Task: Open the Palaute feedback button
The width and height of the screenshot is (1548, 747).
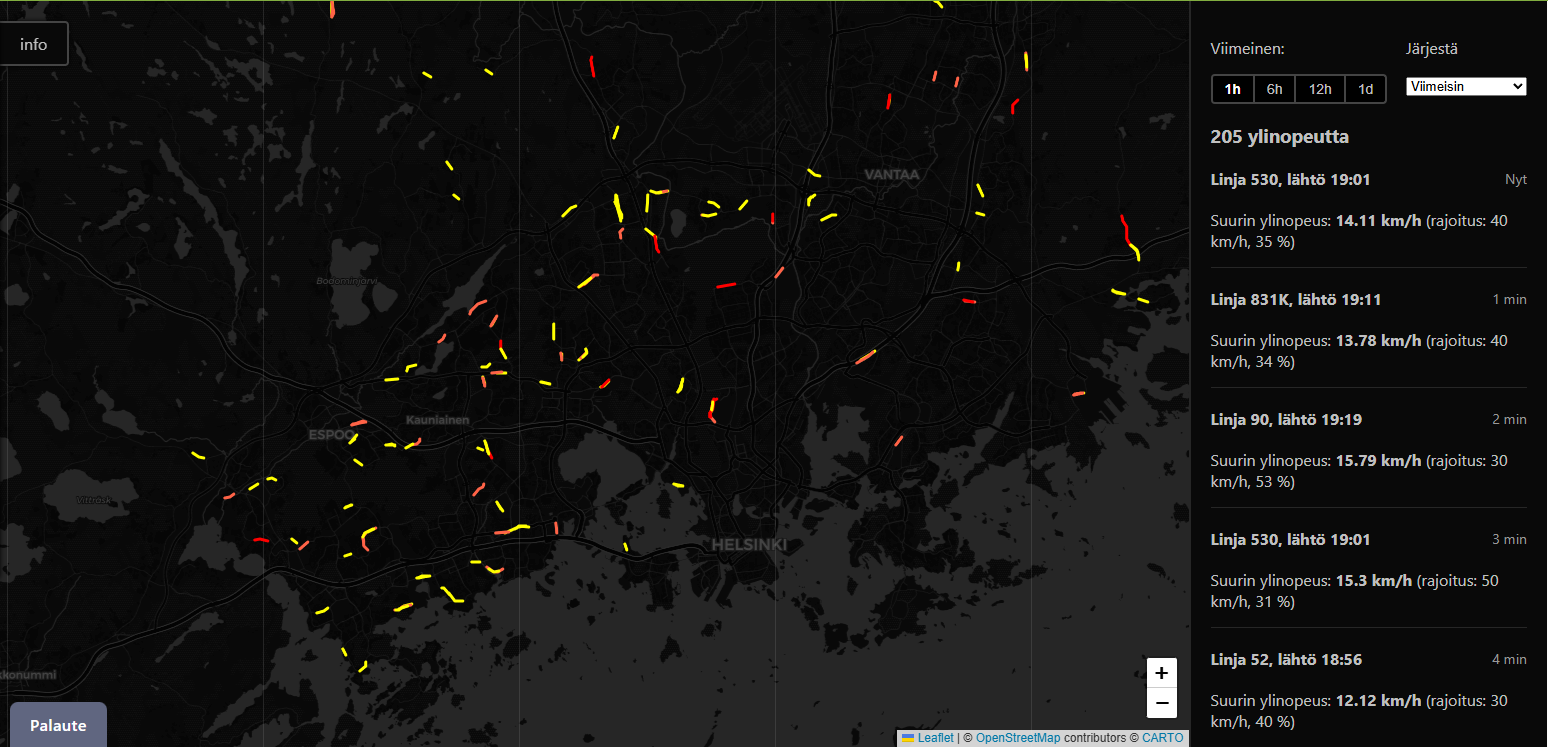Action: [58, 725]
